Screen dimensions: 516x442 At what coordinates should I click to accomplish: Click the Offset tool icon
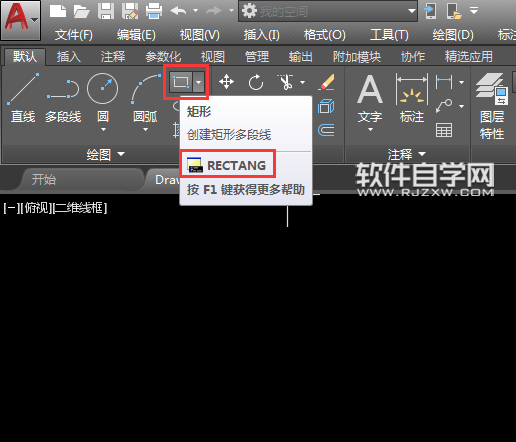click(x=326, y=130)
